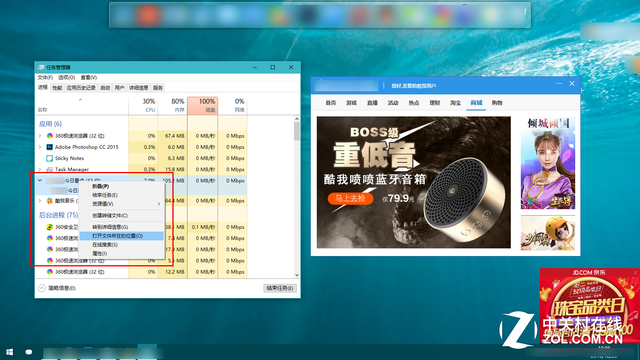Click the Sticky Notes app icon
Image resolution: width=640 pixels, height=360 pixels.
(x=49, y=158)
